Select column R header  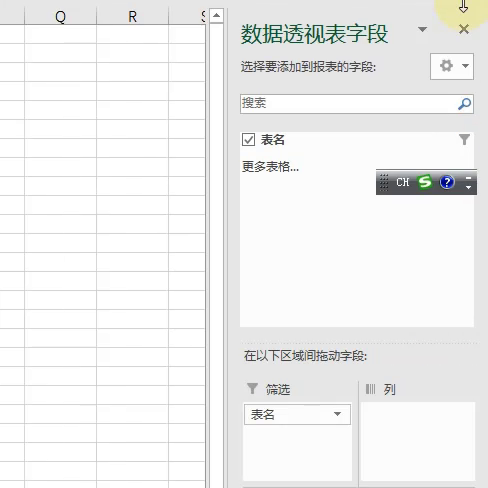pos(132,16)
